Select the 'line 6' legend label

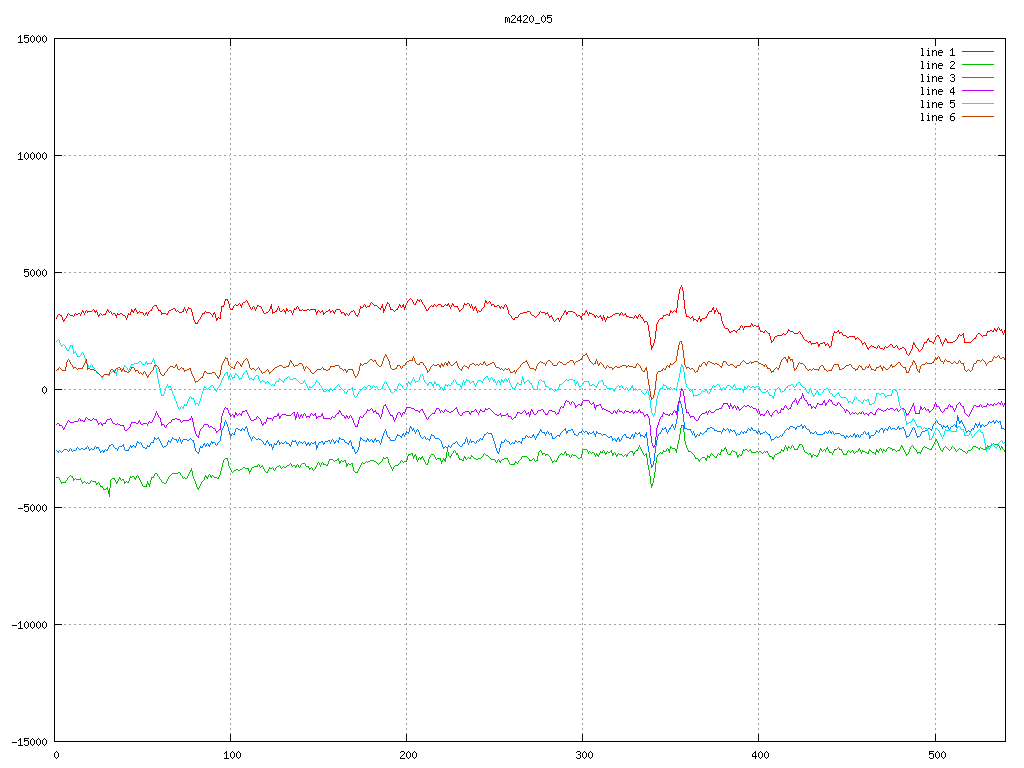[937, 118]
